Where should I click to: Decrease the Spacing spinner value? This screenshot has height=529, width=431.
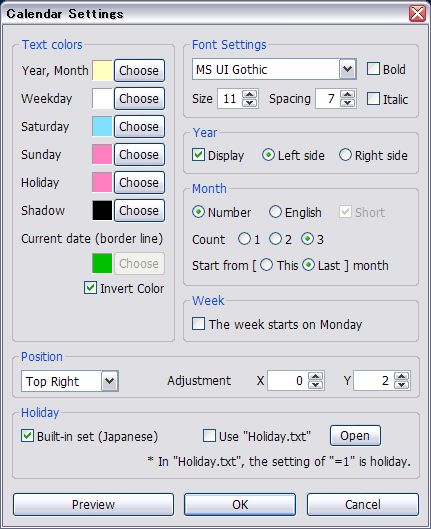(348, 103)
